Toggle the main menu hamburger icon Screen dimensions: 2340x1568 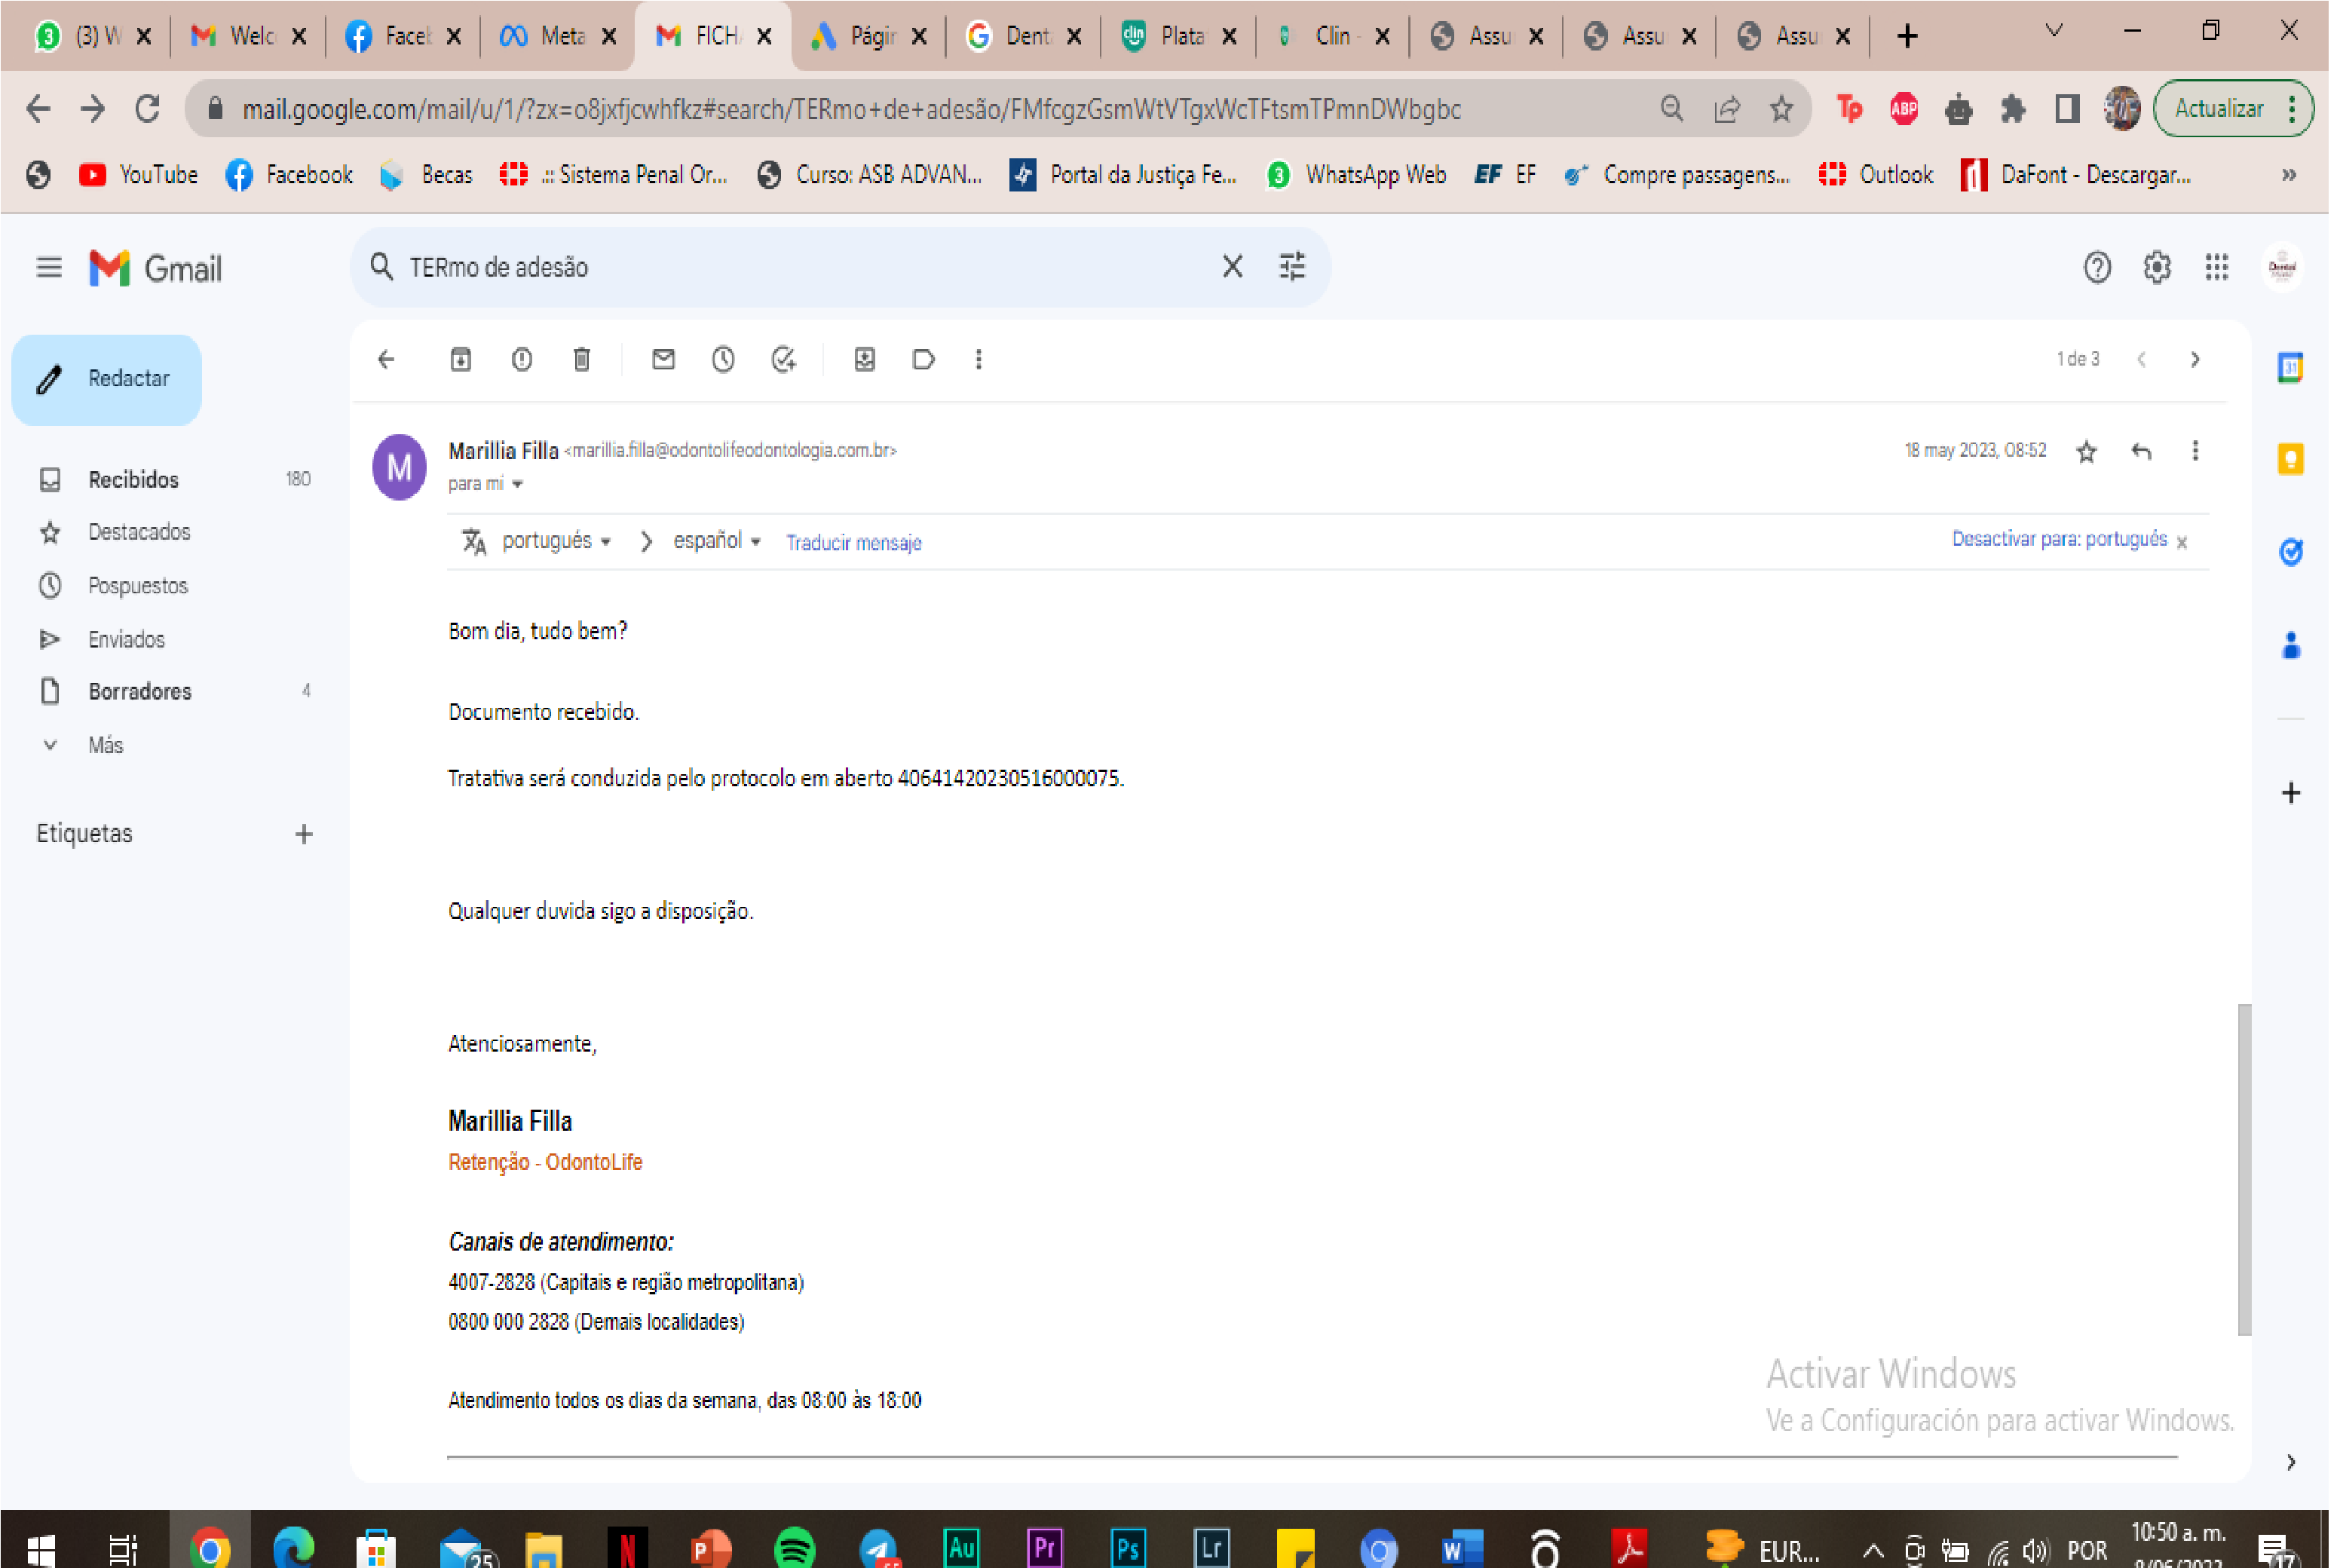pyautogui.click(x=49, y=268)
